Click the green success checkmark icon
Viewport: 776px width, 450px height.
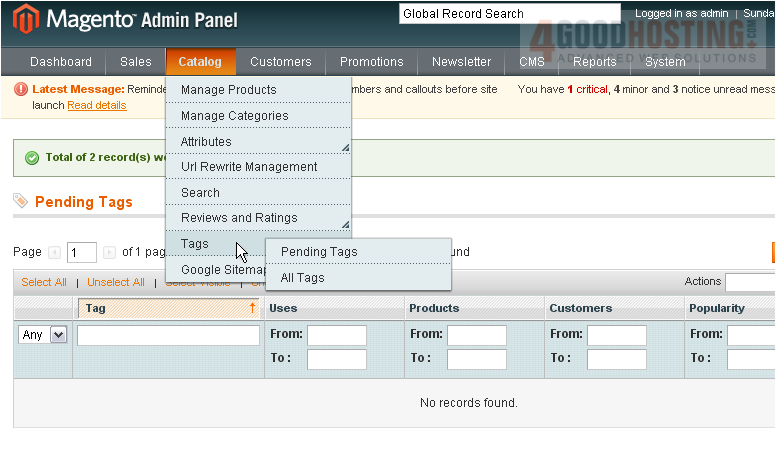[x=32, y=157]
